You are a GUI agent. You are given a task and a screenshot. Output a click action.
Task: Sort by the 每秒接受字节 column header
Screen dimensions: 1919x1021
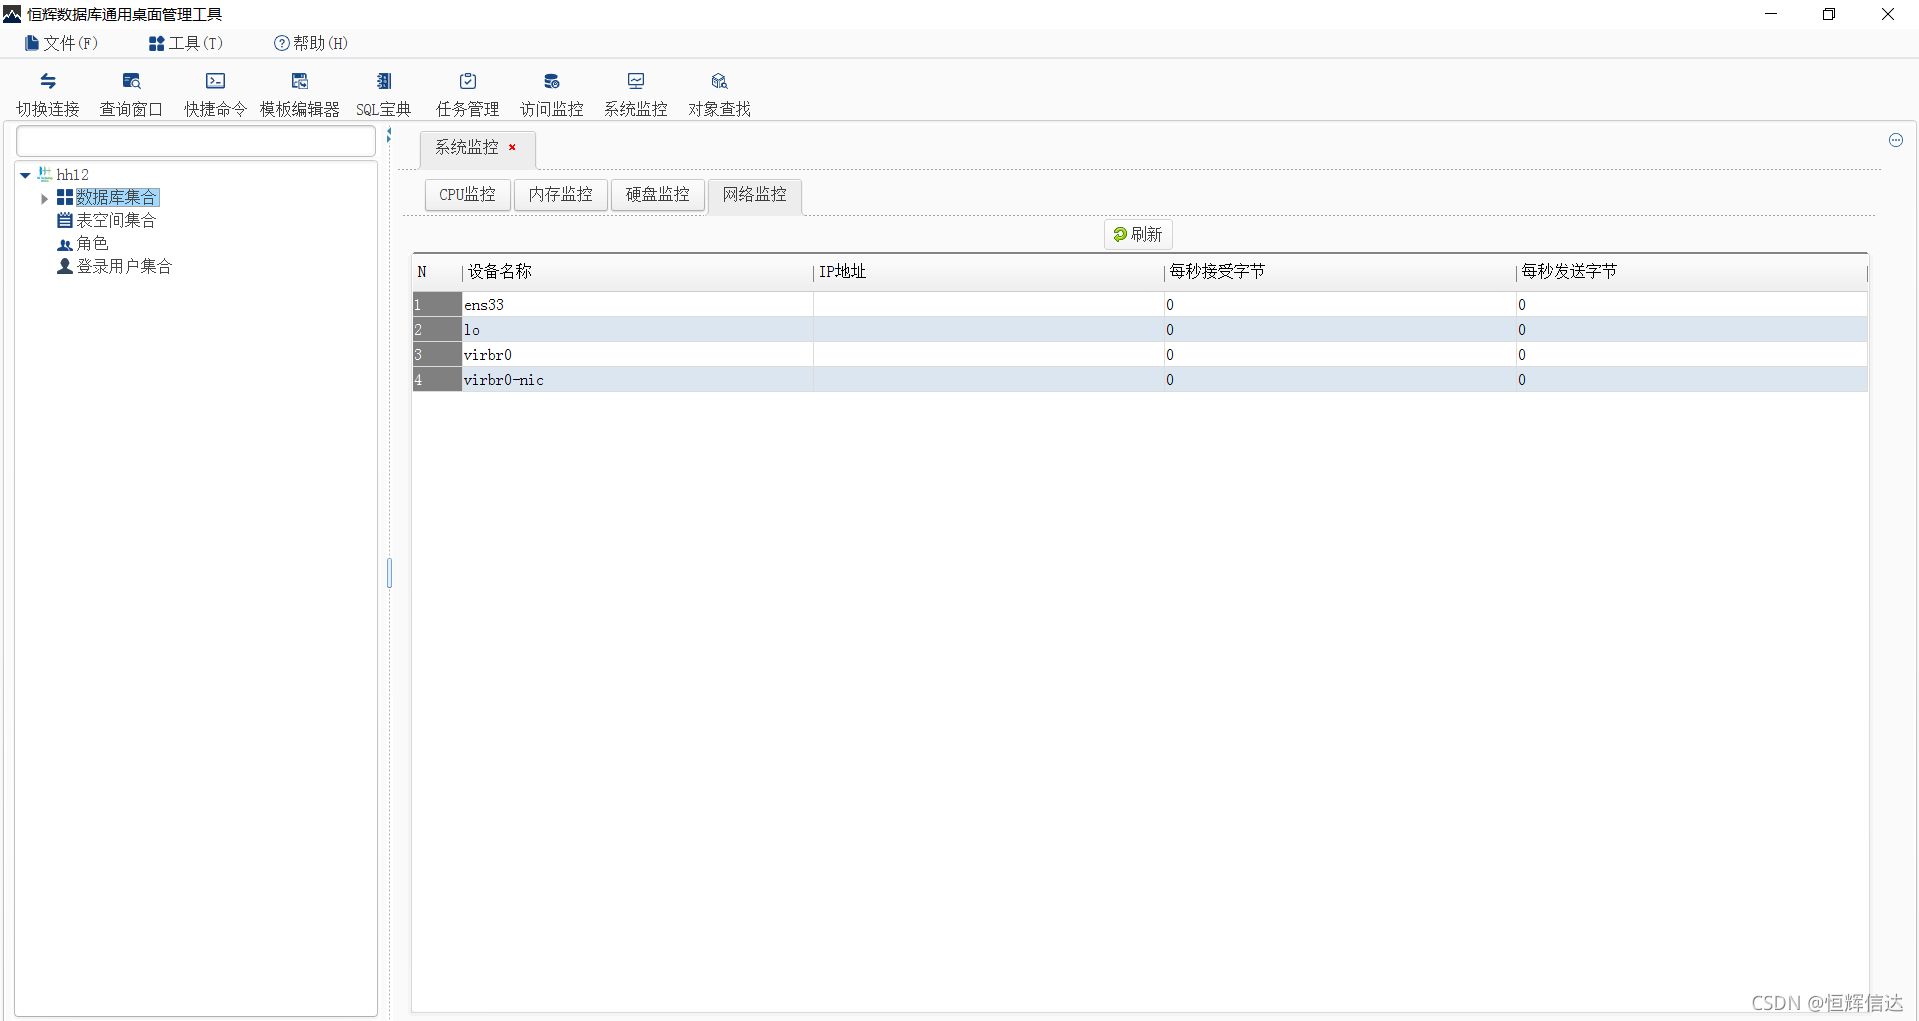[x=1341, y=271]
